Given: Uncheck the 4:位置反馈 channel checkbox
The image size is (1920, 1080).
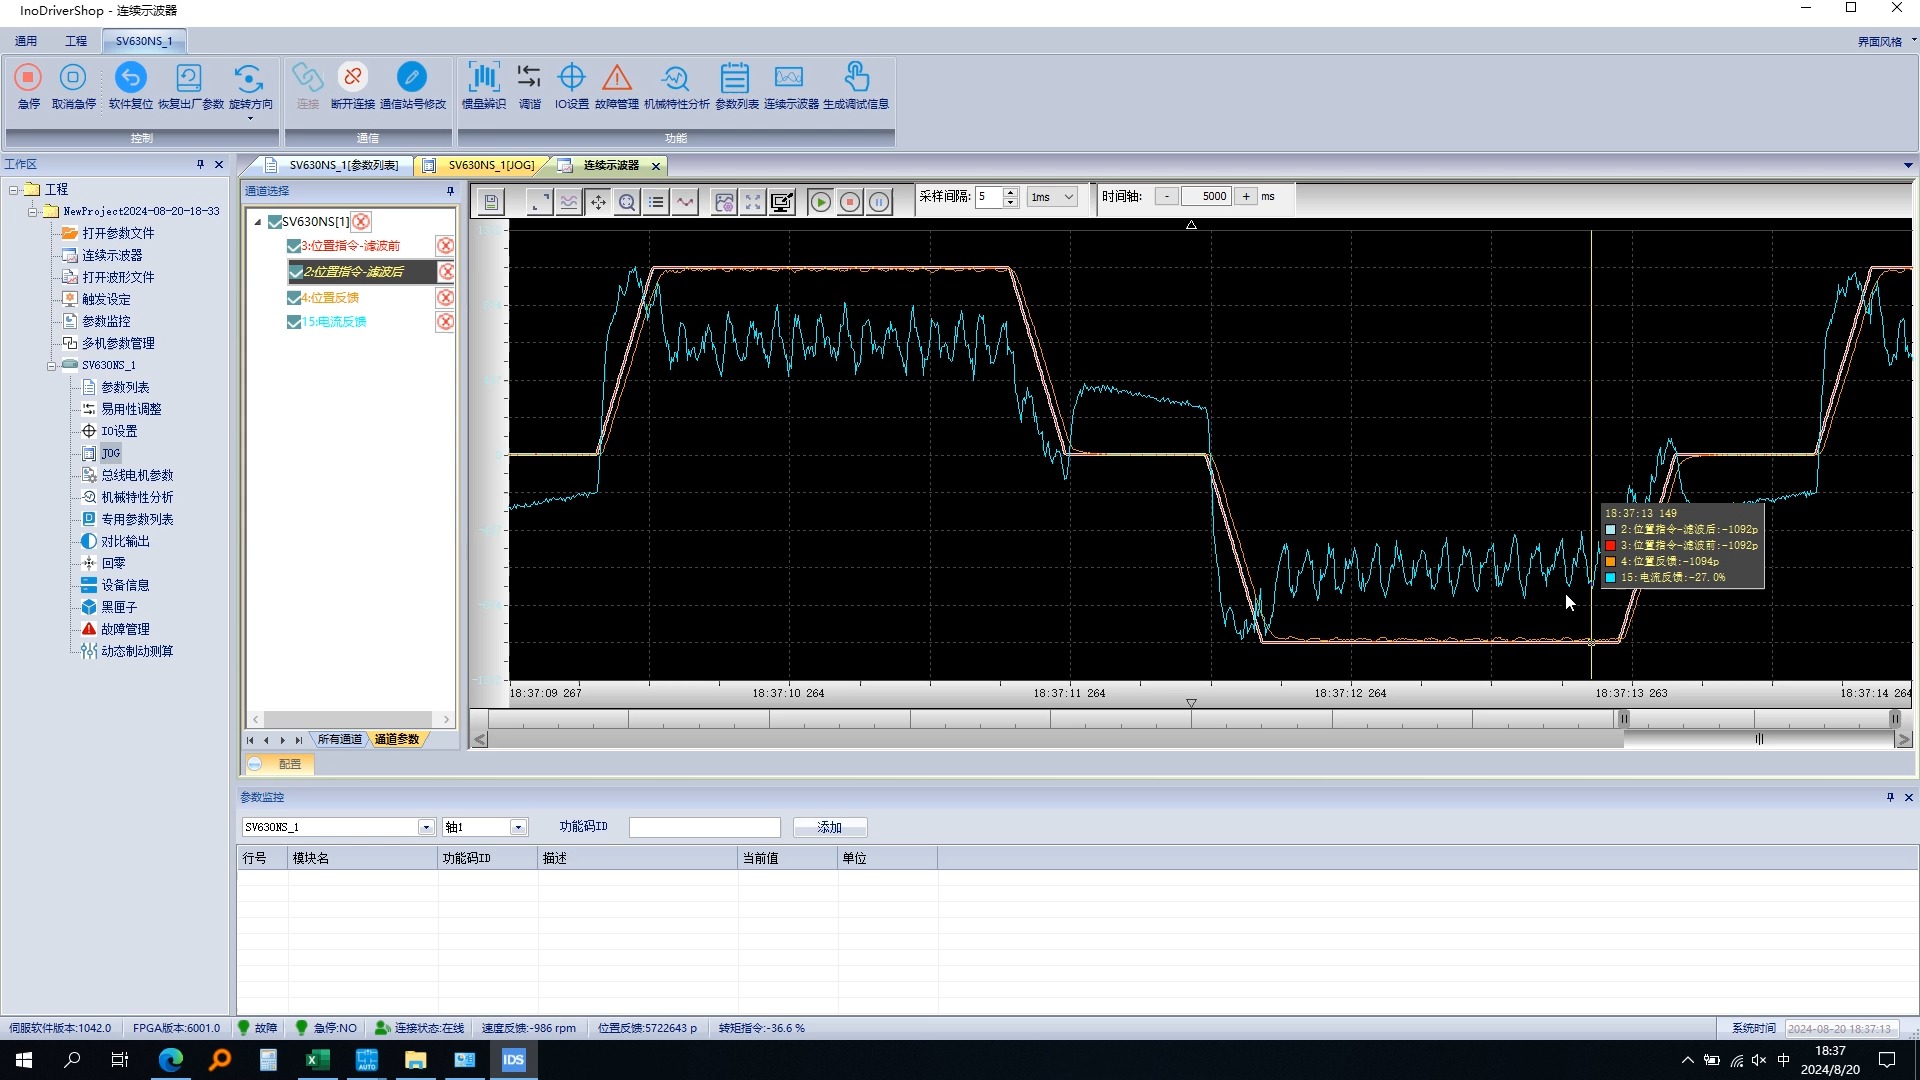Looking at the screenshot, I should pyautogui.click(x=293, y=298).
